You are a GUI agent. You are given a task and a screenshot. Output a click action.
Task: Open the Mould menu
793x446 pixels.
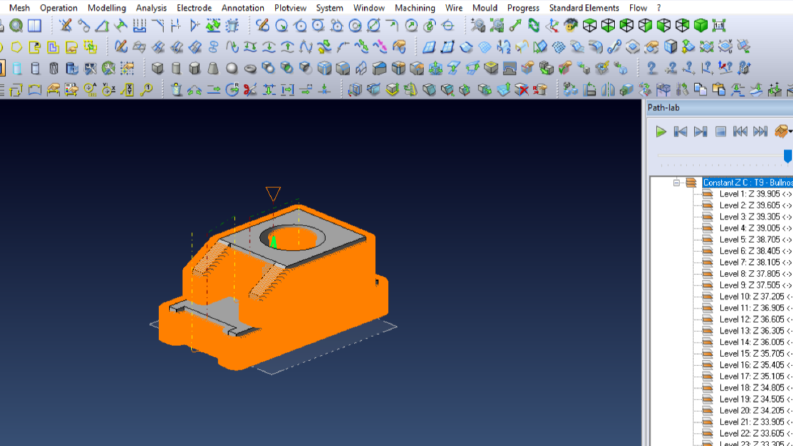coord(484,8)
